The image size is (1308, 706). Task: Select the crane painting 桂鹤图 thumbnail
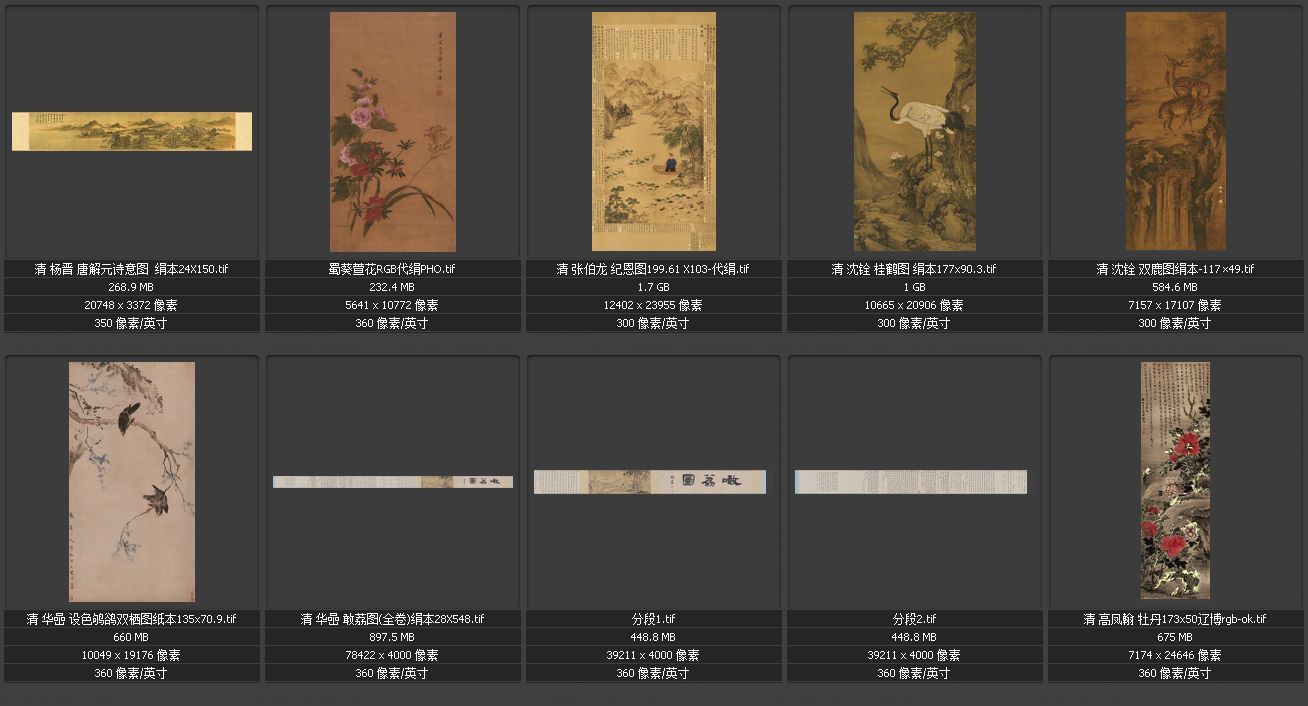click(x=914, y=132)
